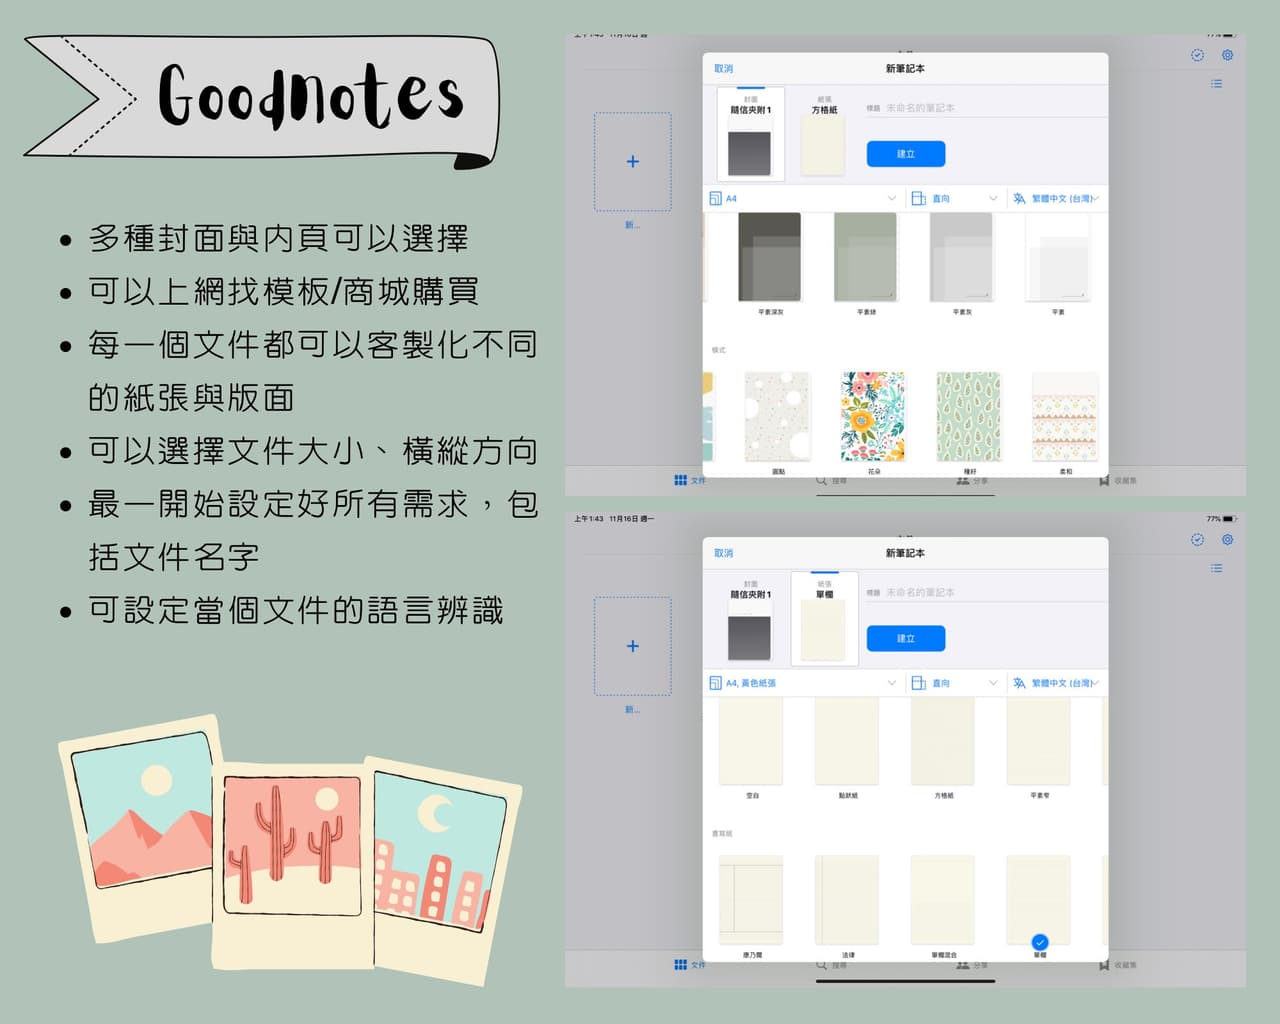
Task: Tap the select checkmark circle icon in top screenshot
Action: coord(1197,55)
